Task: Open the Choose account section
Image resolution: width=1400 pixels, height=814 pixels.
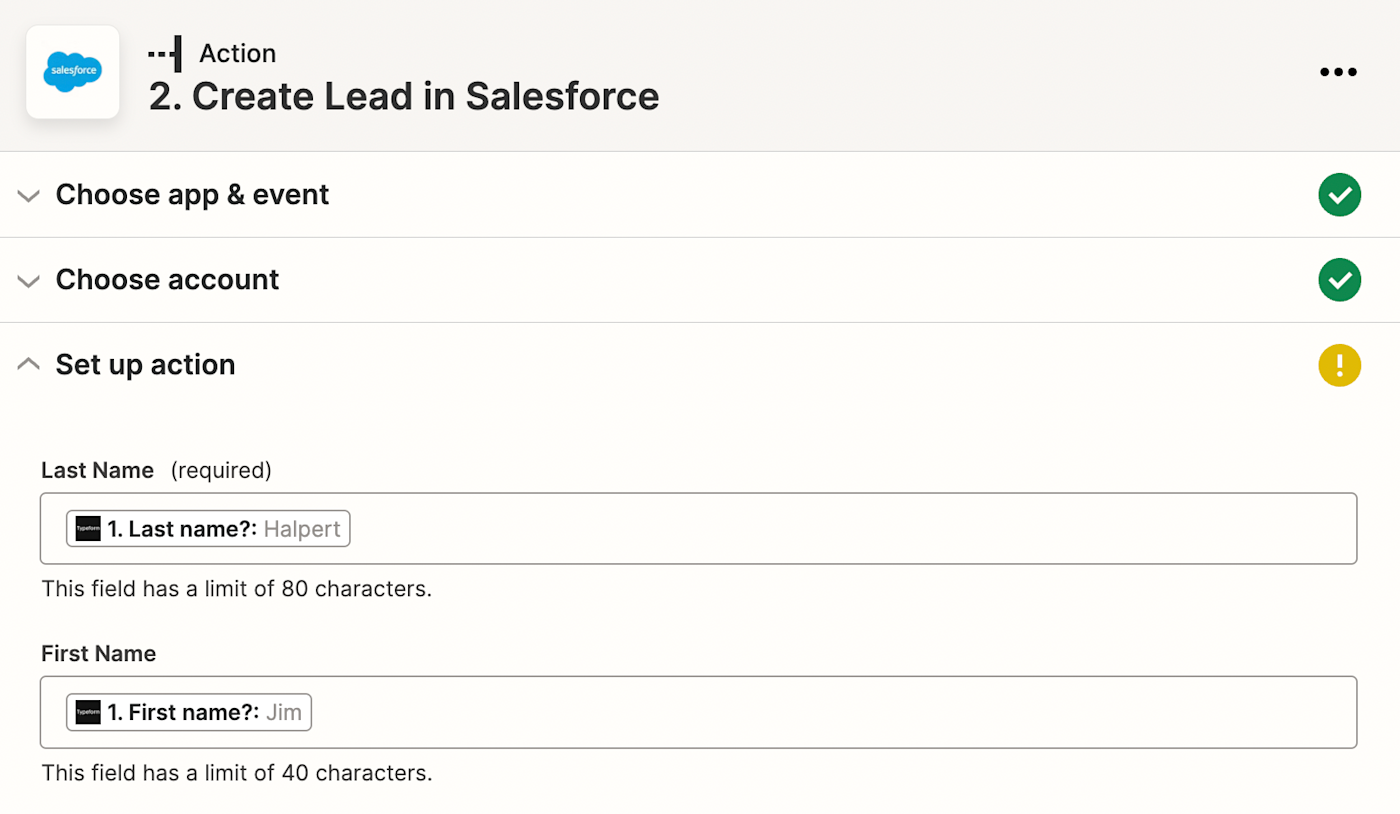Action: [167, 279]
